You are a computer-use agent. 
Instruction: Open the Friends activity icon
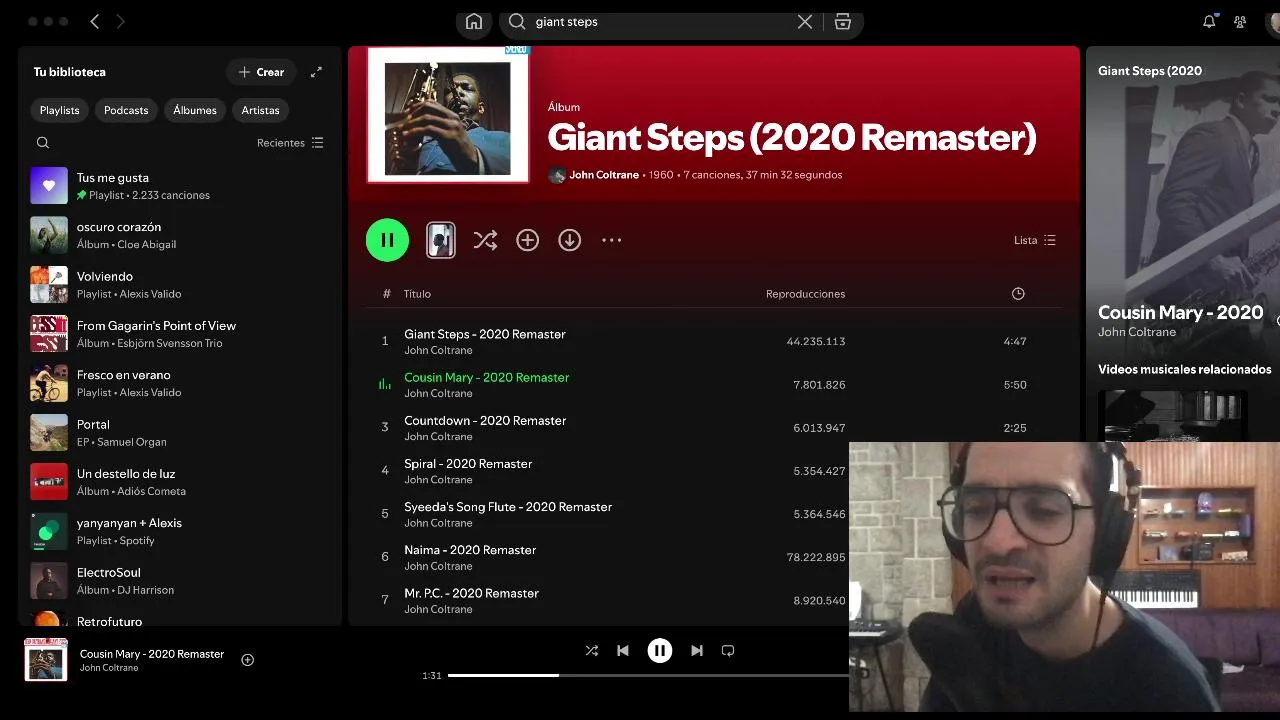(x=1240, y=21)
